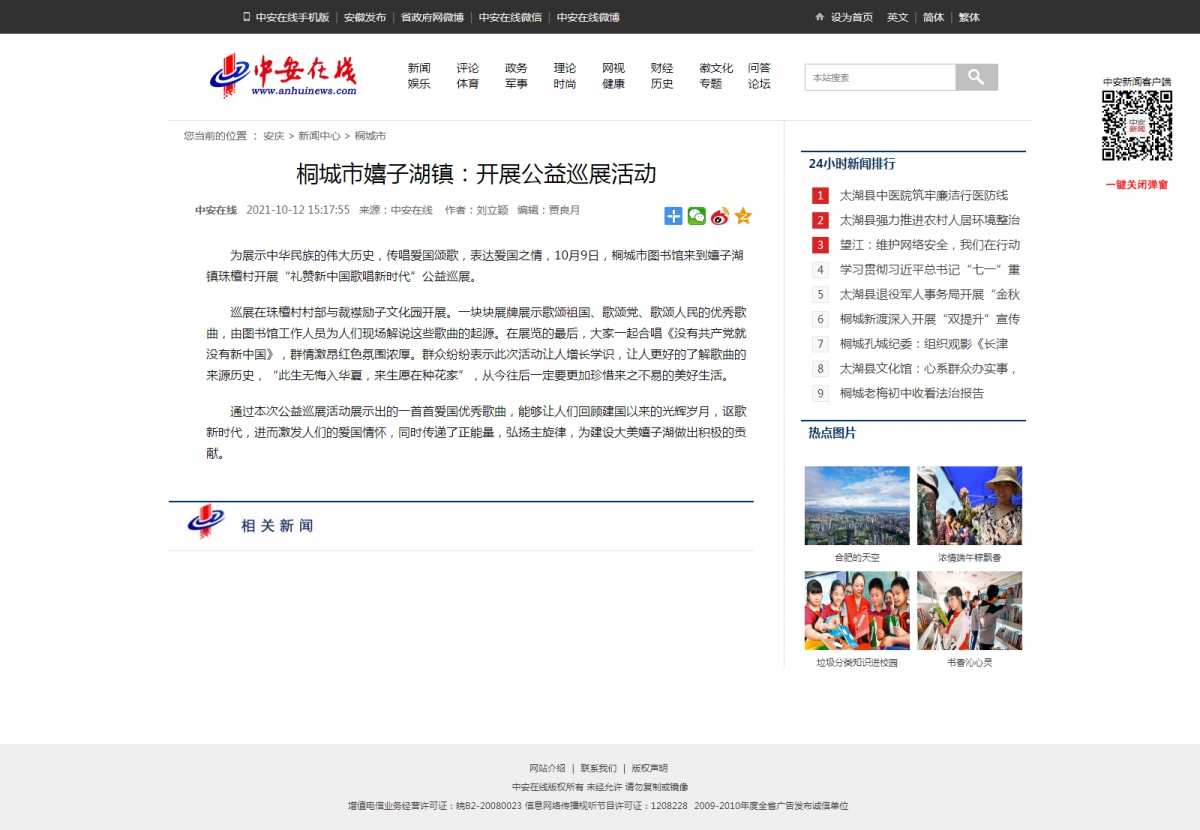Open the 财经 nav menu
Viewport: 1200px width, 830px height.
(x=662, y=68)
